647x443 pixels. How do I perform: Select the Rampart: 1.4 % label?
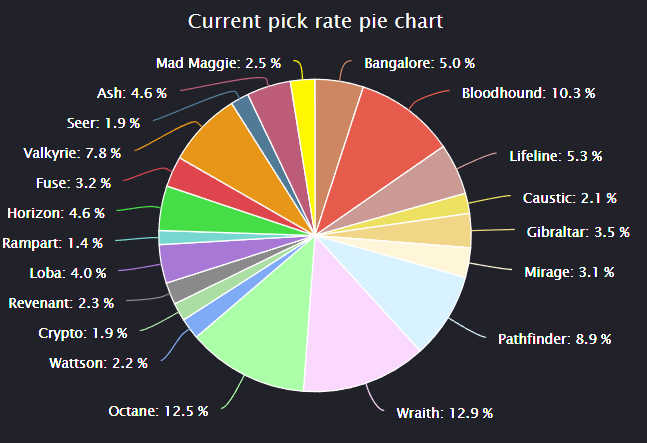[52, 243]
